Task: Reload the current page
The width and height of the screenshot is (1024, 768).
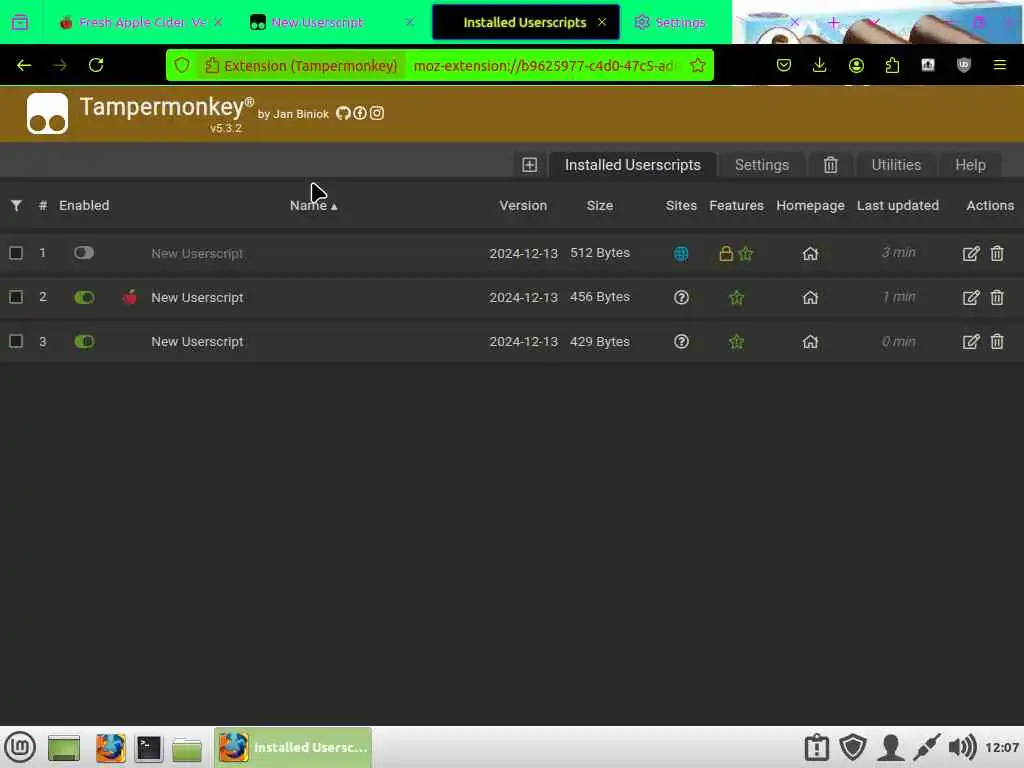Action: [96, 65]
